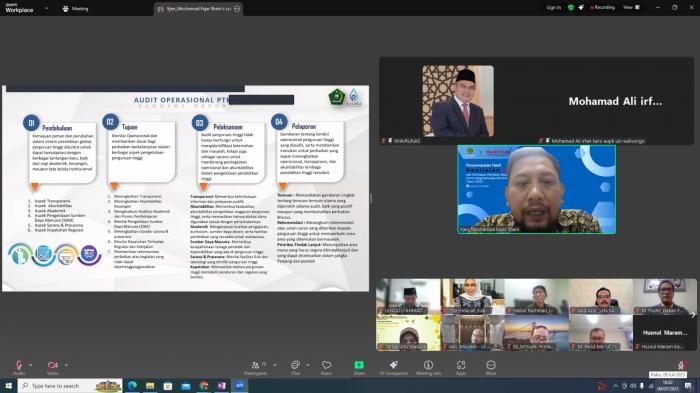Open the Zoom Workplace dropdown arrow
The image size is (700, 393).
click(46, 8)
